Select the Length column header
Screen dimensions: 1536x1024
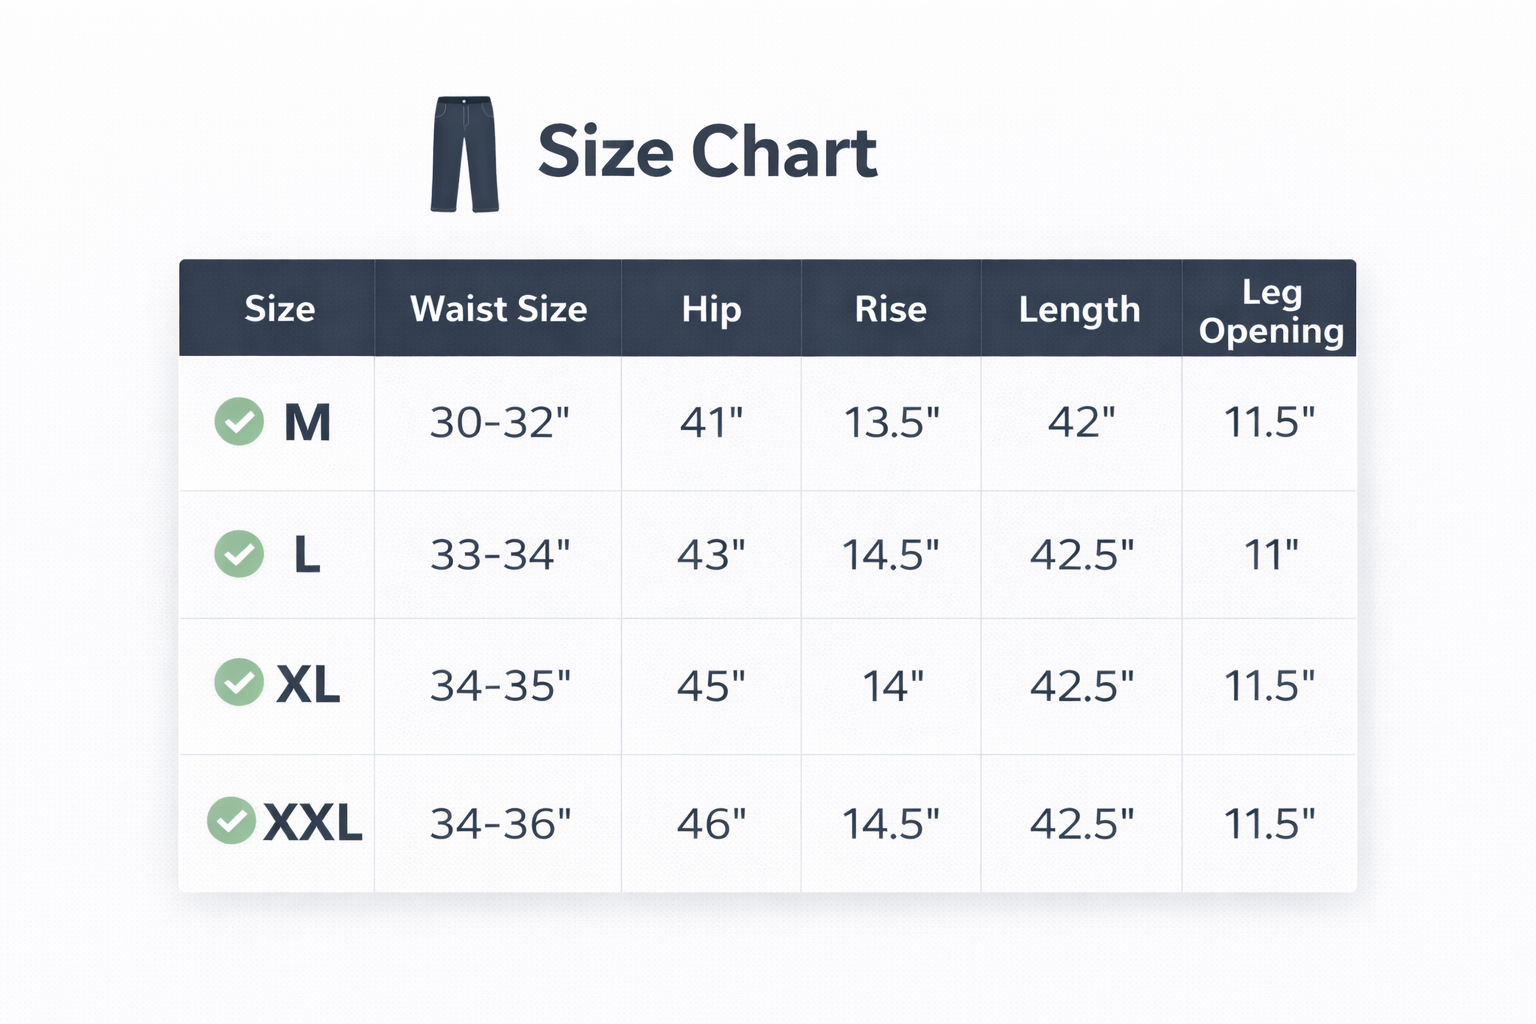click(1079, 310)
